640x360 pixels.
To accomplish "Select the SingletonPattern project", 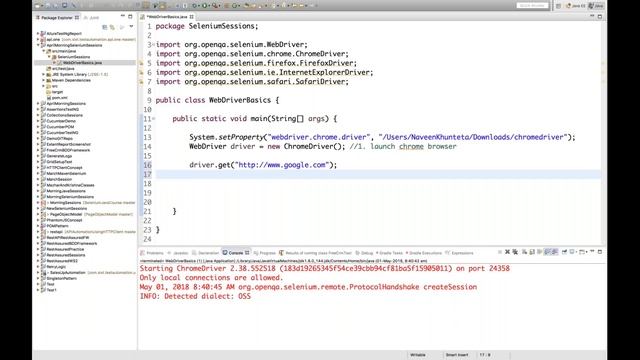I will (x=61, y=278).
